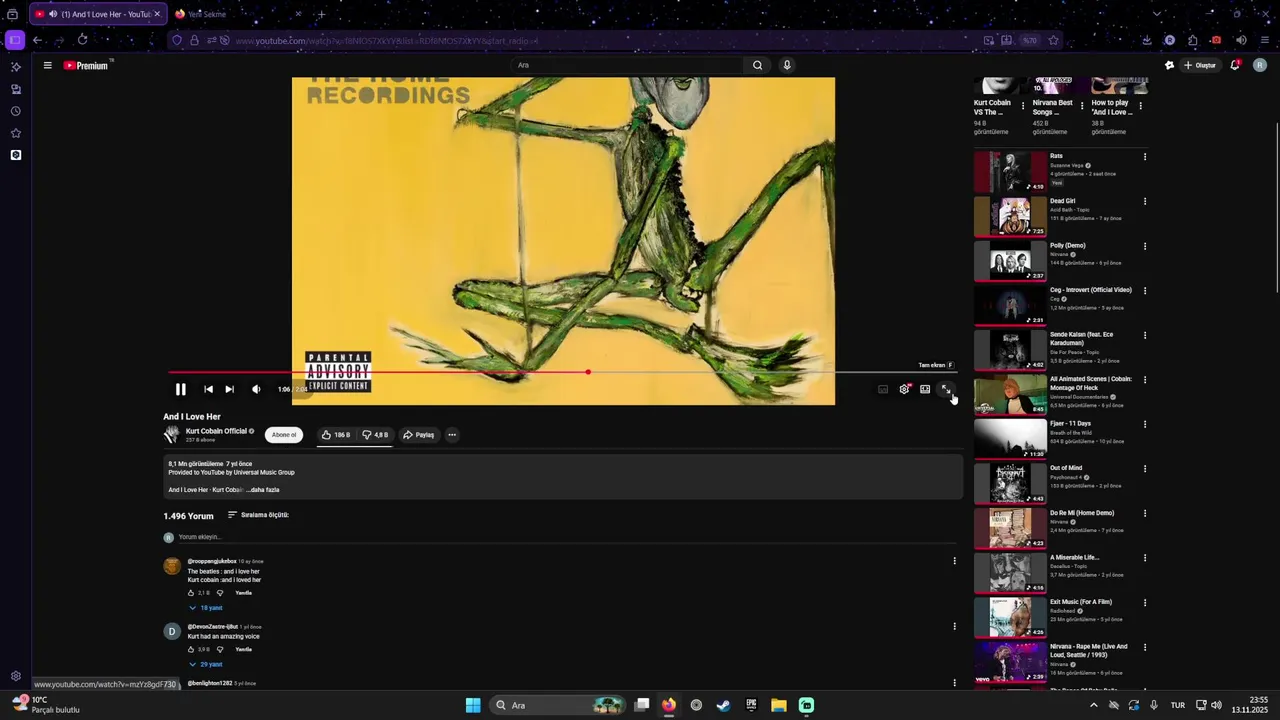Expand description with ...daha fazla
This screenshot has width=1280, height=720.
tap(264, 490)
